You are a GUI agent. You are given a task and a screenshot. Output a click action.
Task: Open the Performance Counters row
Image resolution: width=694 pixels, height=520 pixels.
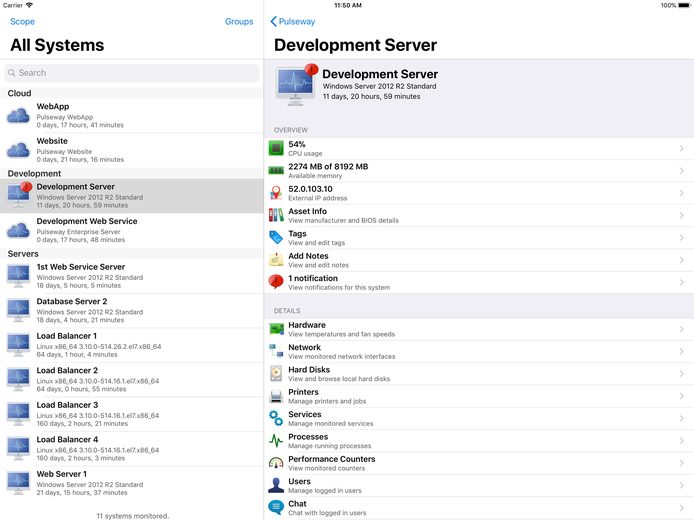[x=479, y=463]
